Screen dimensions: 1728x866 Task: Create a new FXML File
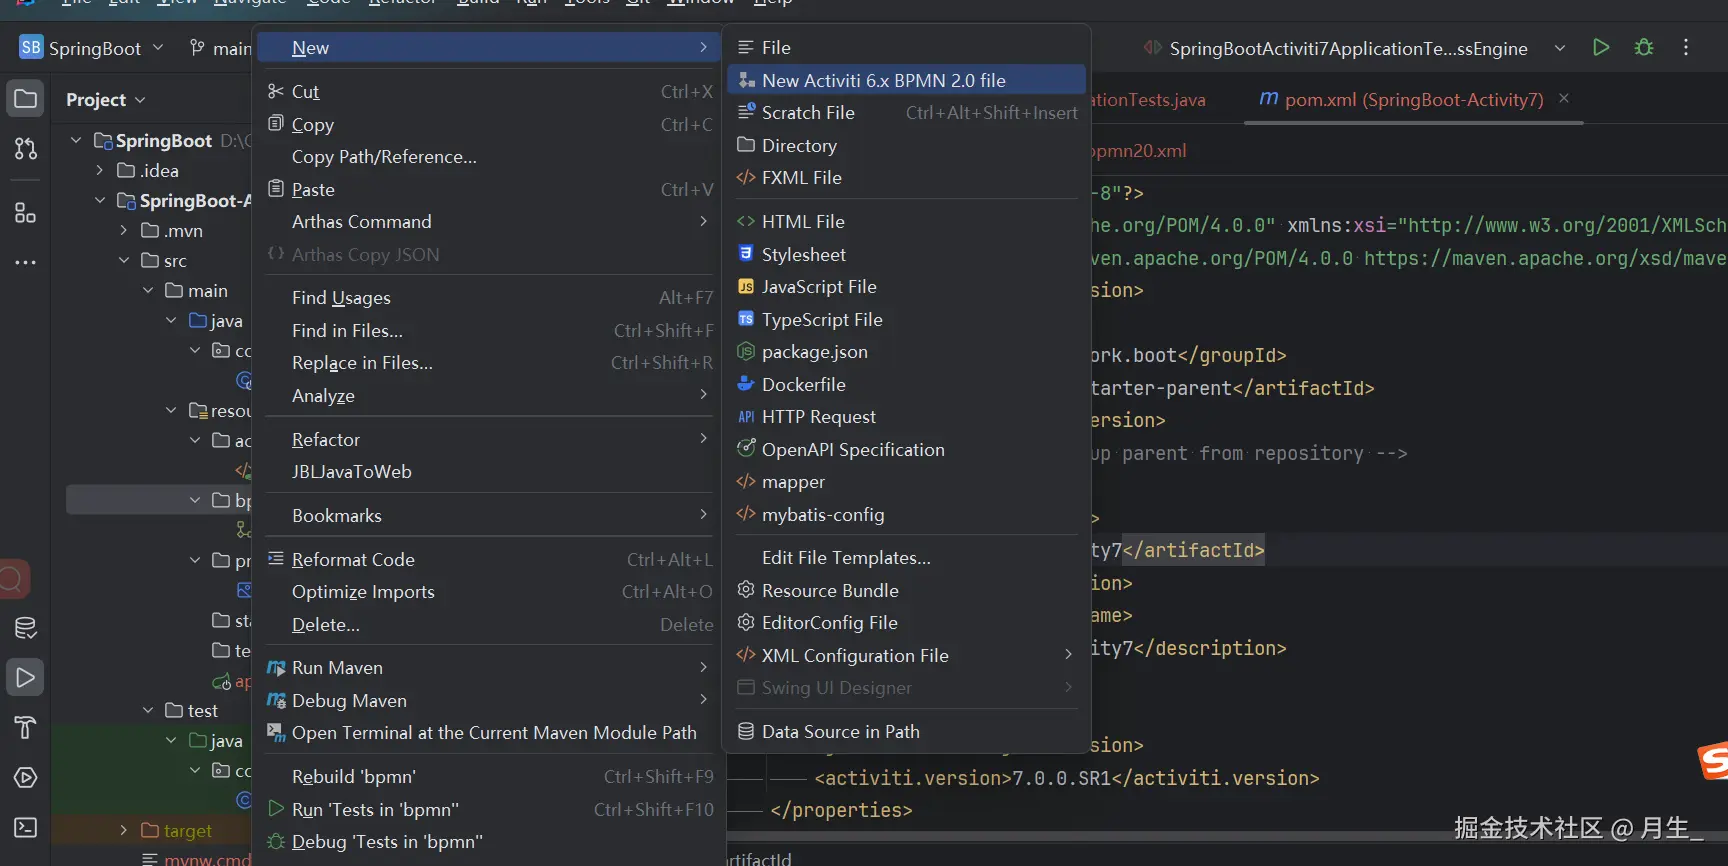(906, 177)
